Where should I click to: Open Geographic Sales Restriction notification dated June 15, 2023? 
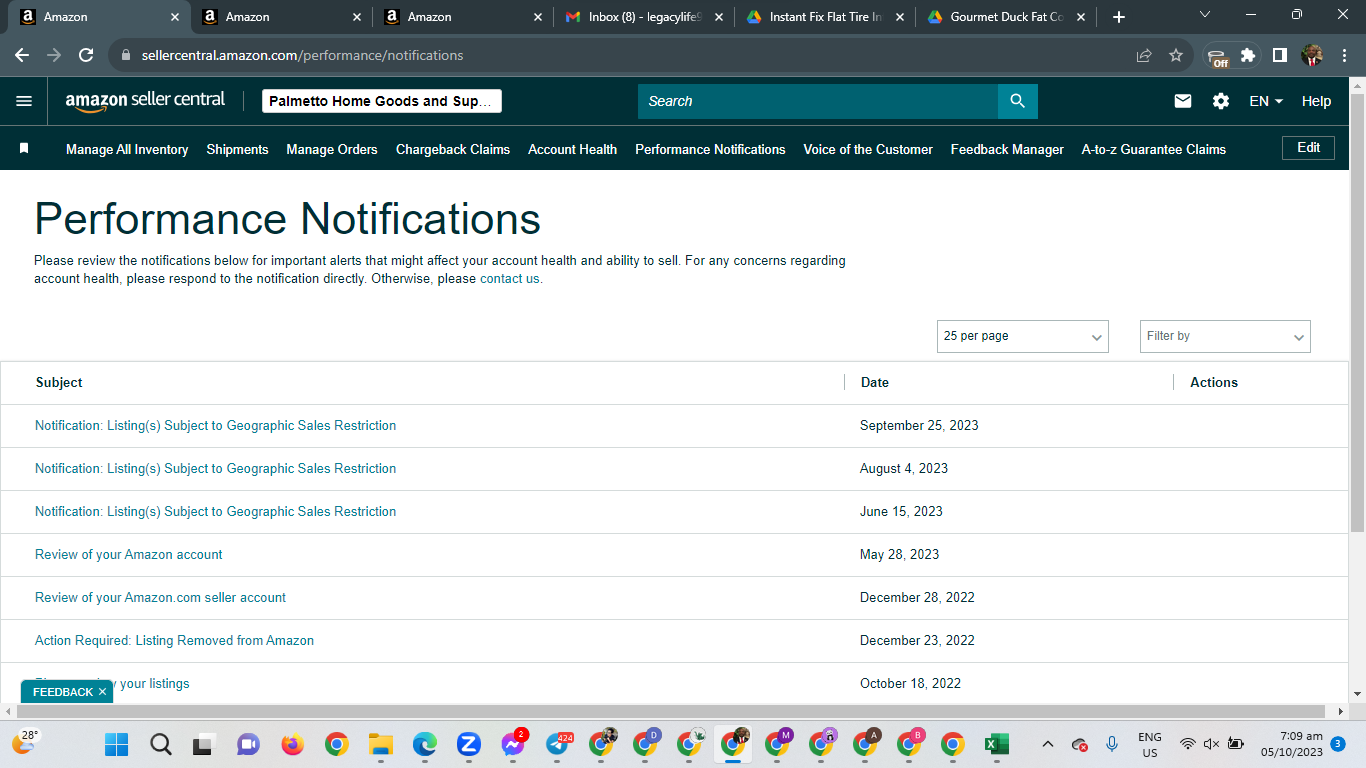(x=215, y=512)
